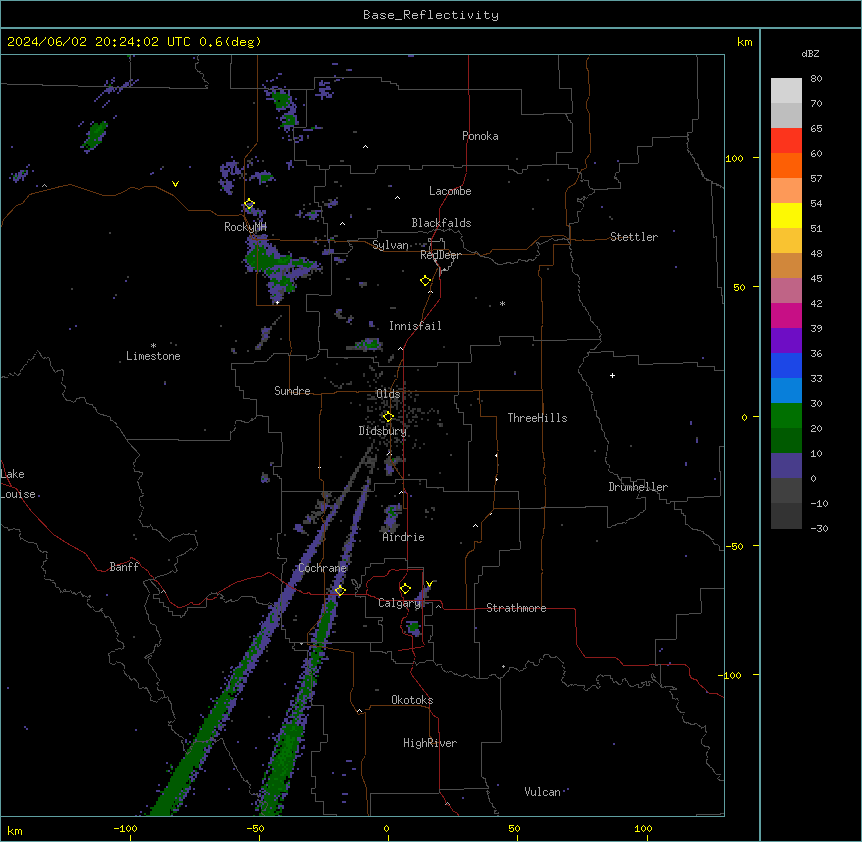The width and height of the screenshot is (862, 842).
Task: Click the Didsbury city label
Action: [383, 431]
